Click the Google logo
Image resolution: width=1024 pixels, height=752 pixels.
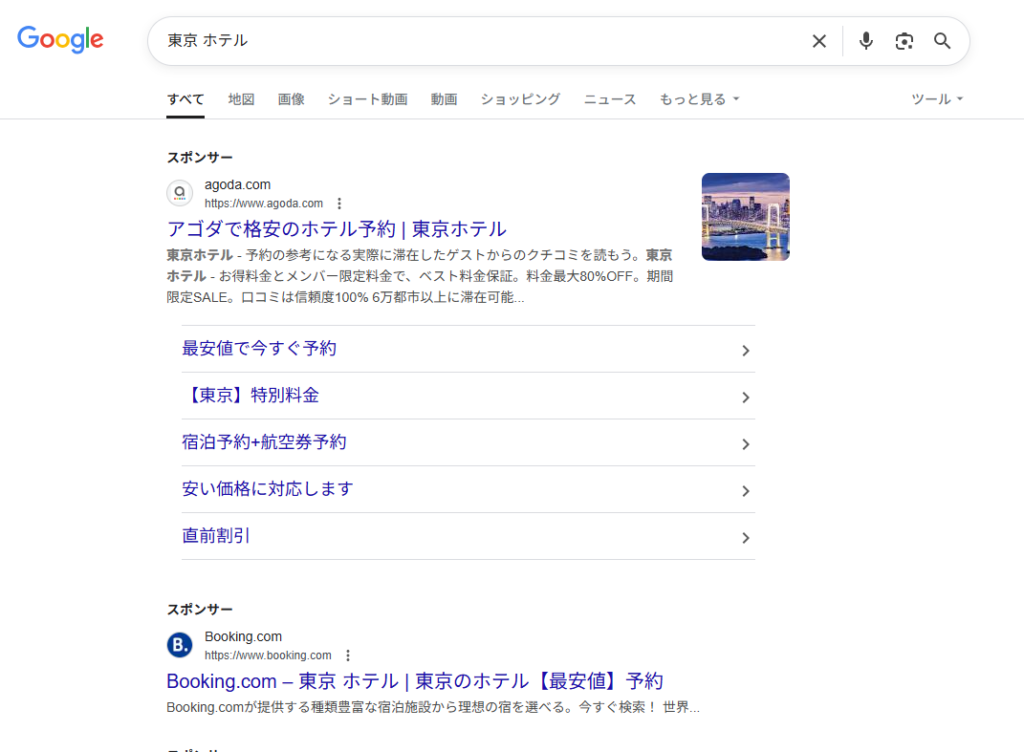(x=60, y=39)
